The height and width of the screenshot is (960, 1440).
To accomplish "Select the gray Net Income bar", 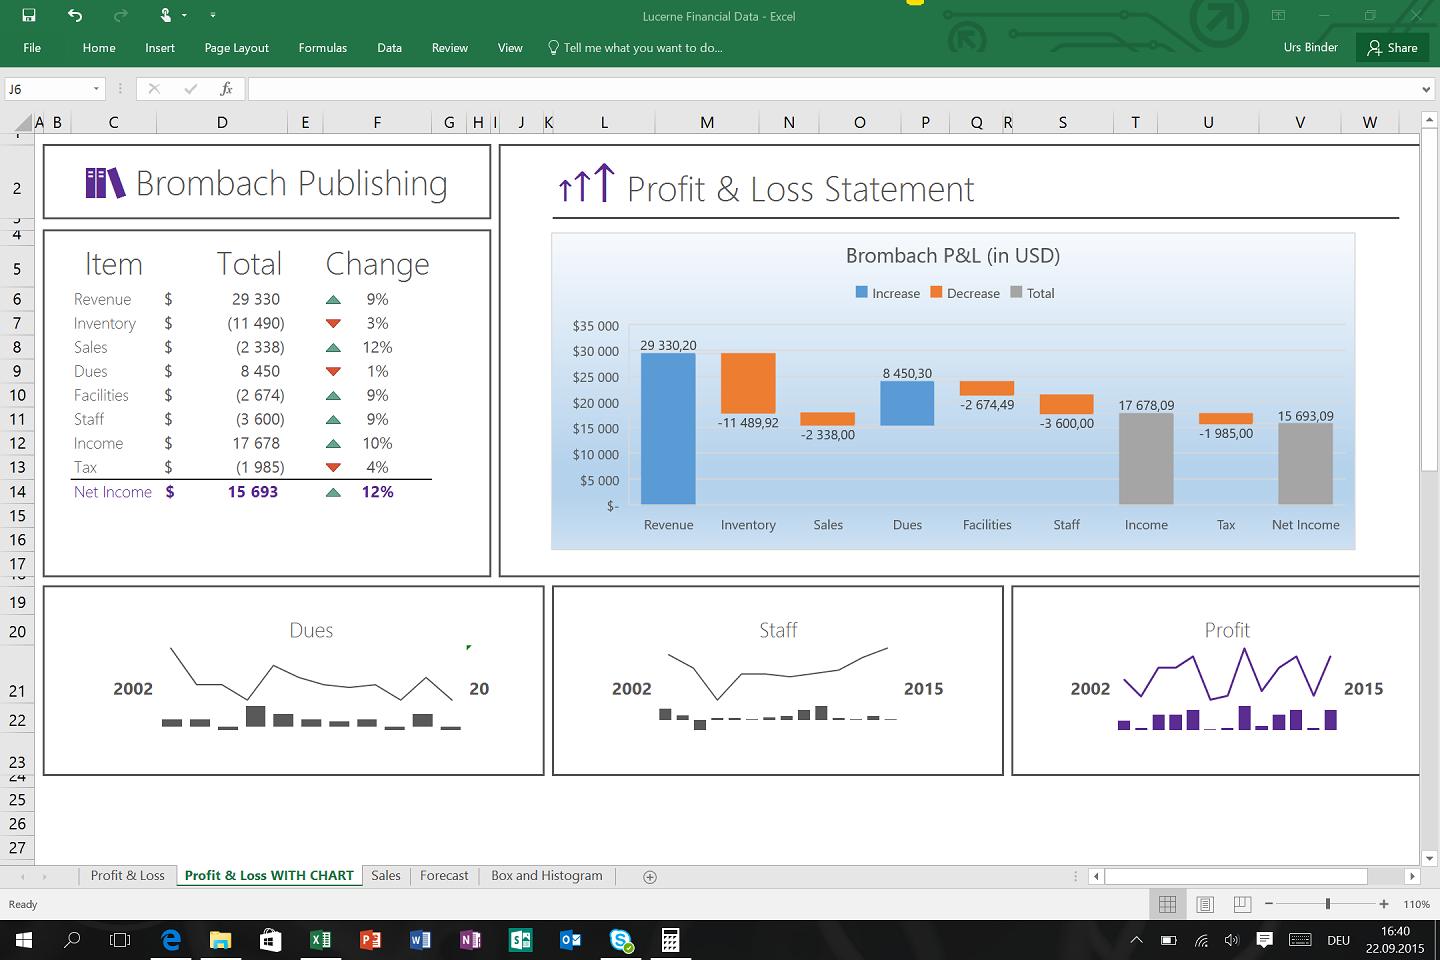I will (x=1305, y=464).
